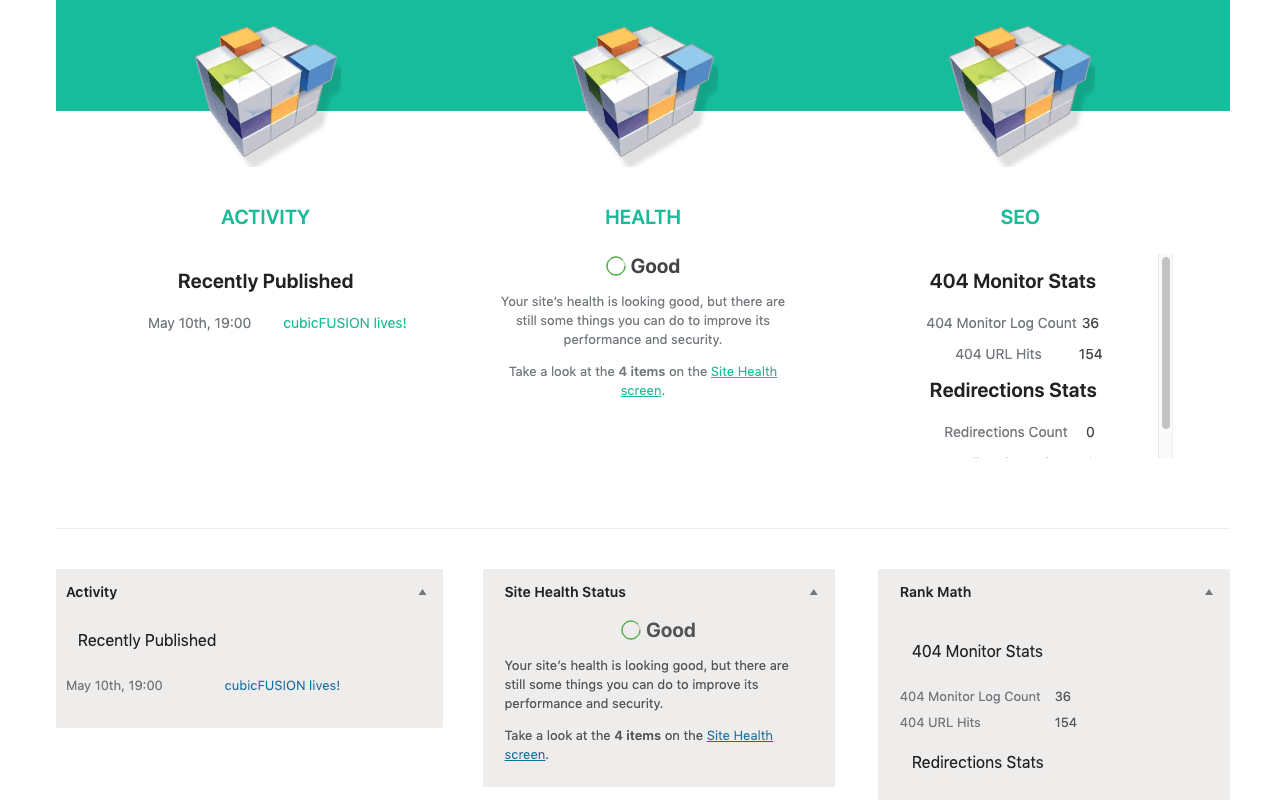
Task: Collapse the Activity widget with its arrow
Action: pyautogui.click(x=422, y=592)
